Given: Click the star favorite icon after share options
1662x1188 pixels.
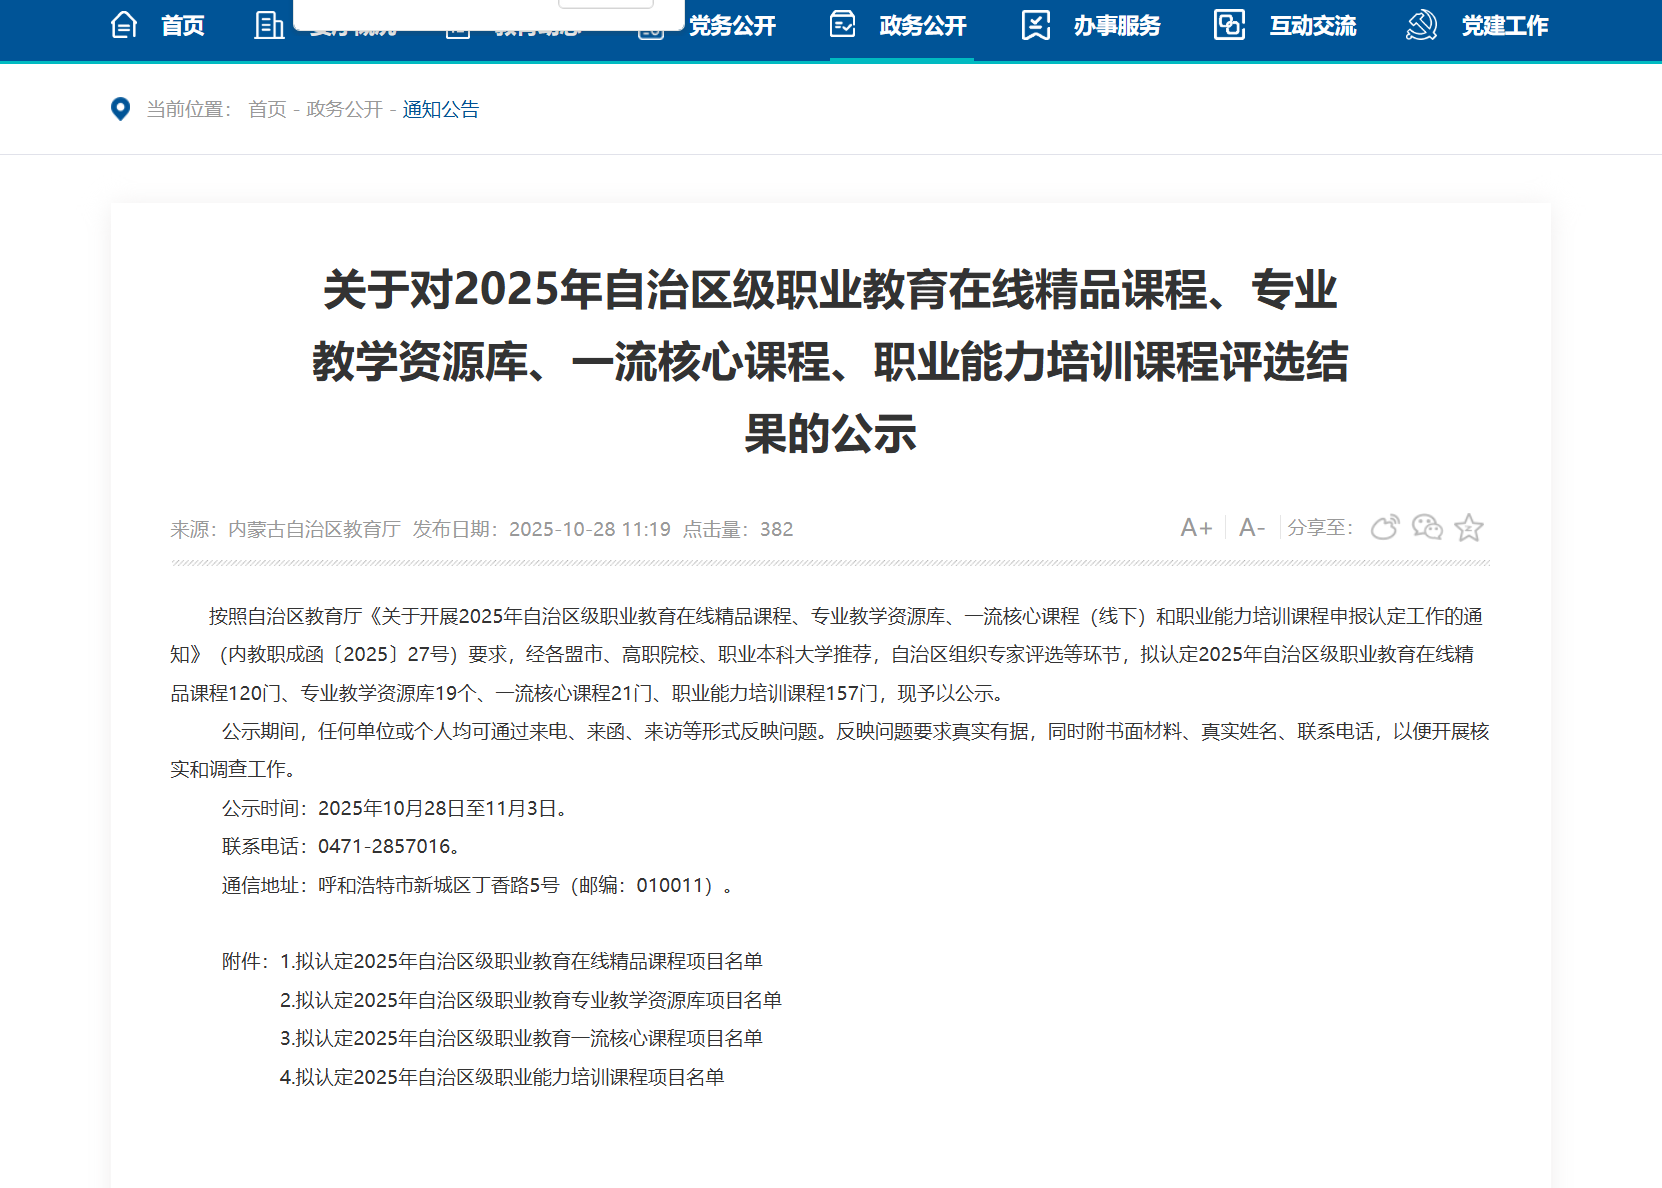Looking at the screenshot, I should click(1469, 527).
